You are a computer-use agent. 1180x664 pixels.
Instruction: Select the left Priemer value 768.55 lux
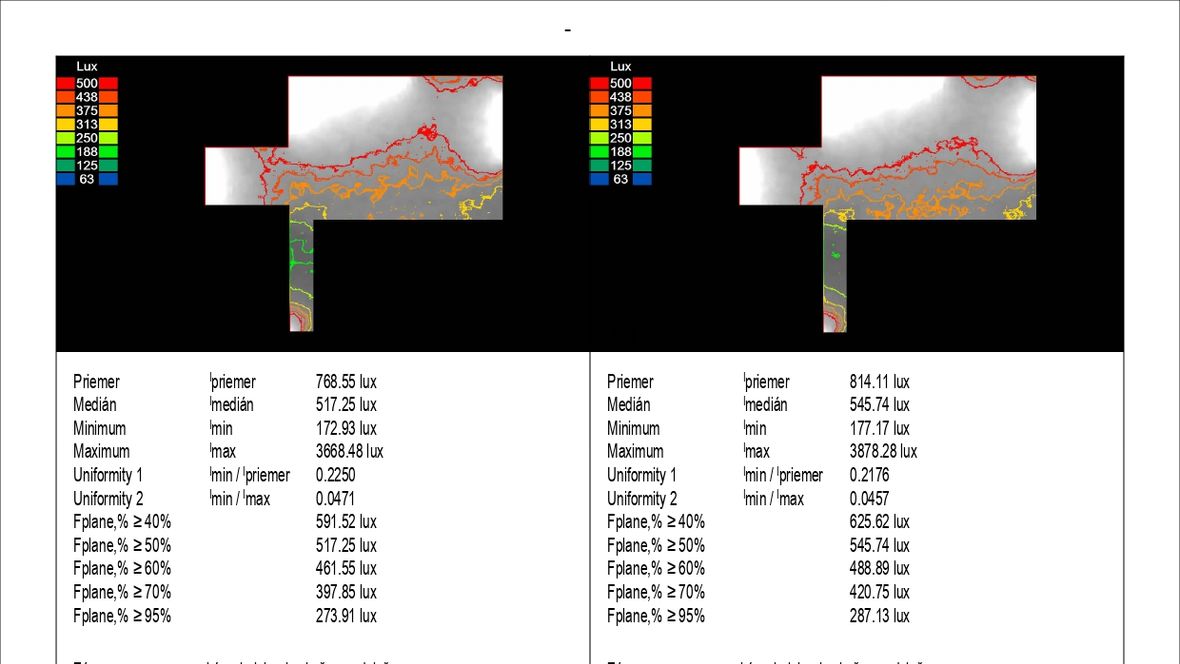click(x=346, y=382)
